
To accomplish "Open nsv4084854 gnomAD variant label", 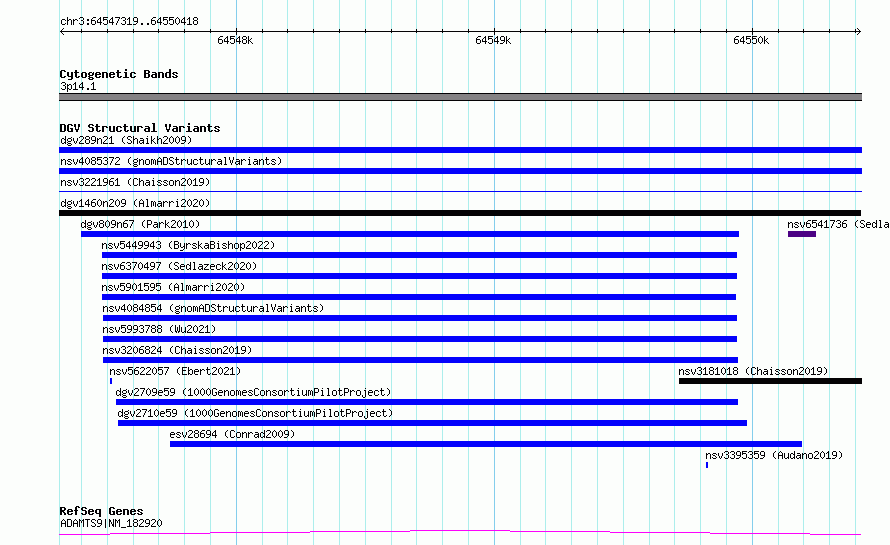I will pyautogui.click(x=213, y=308).
